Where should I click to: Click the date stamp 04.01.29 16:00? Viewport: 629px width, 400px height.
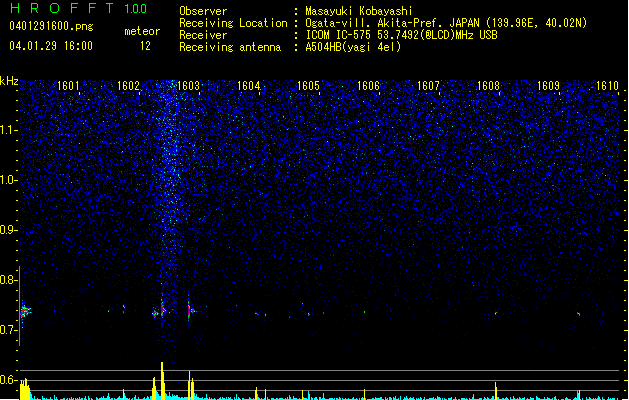coord(51,46)
